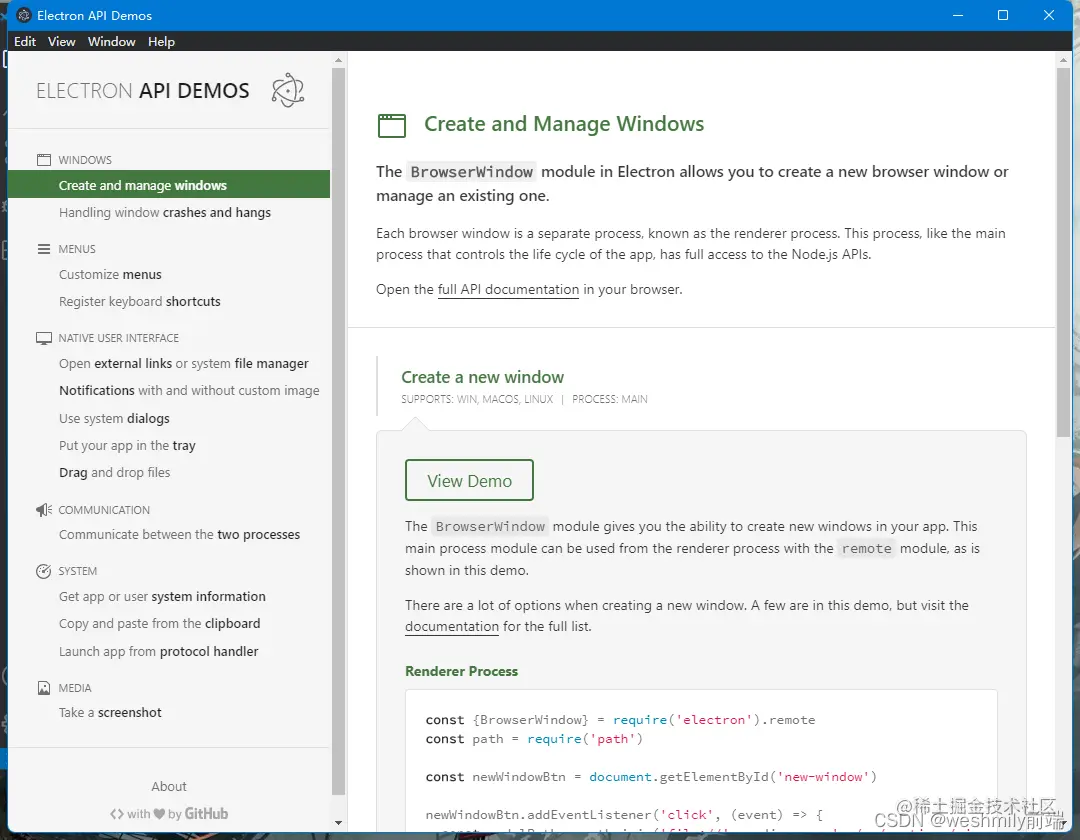Click the MEDIA section label
The width and height of the screenshot is (1080, 840).
75,688
